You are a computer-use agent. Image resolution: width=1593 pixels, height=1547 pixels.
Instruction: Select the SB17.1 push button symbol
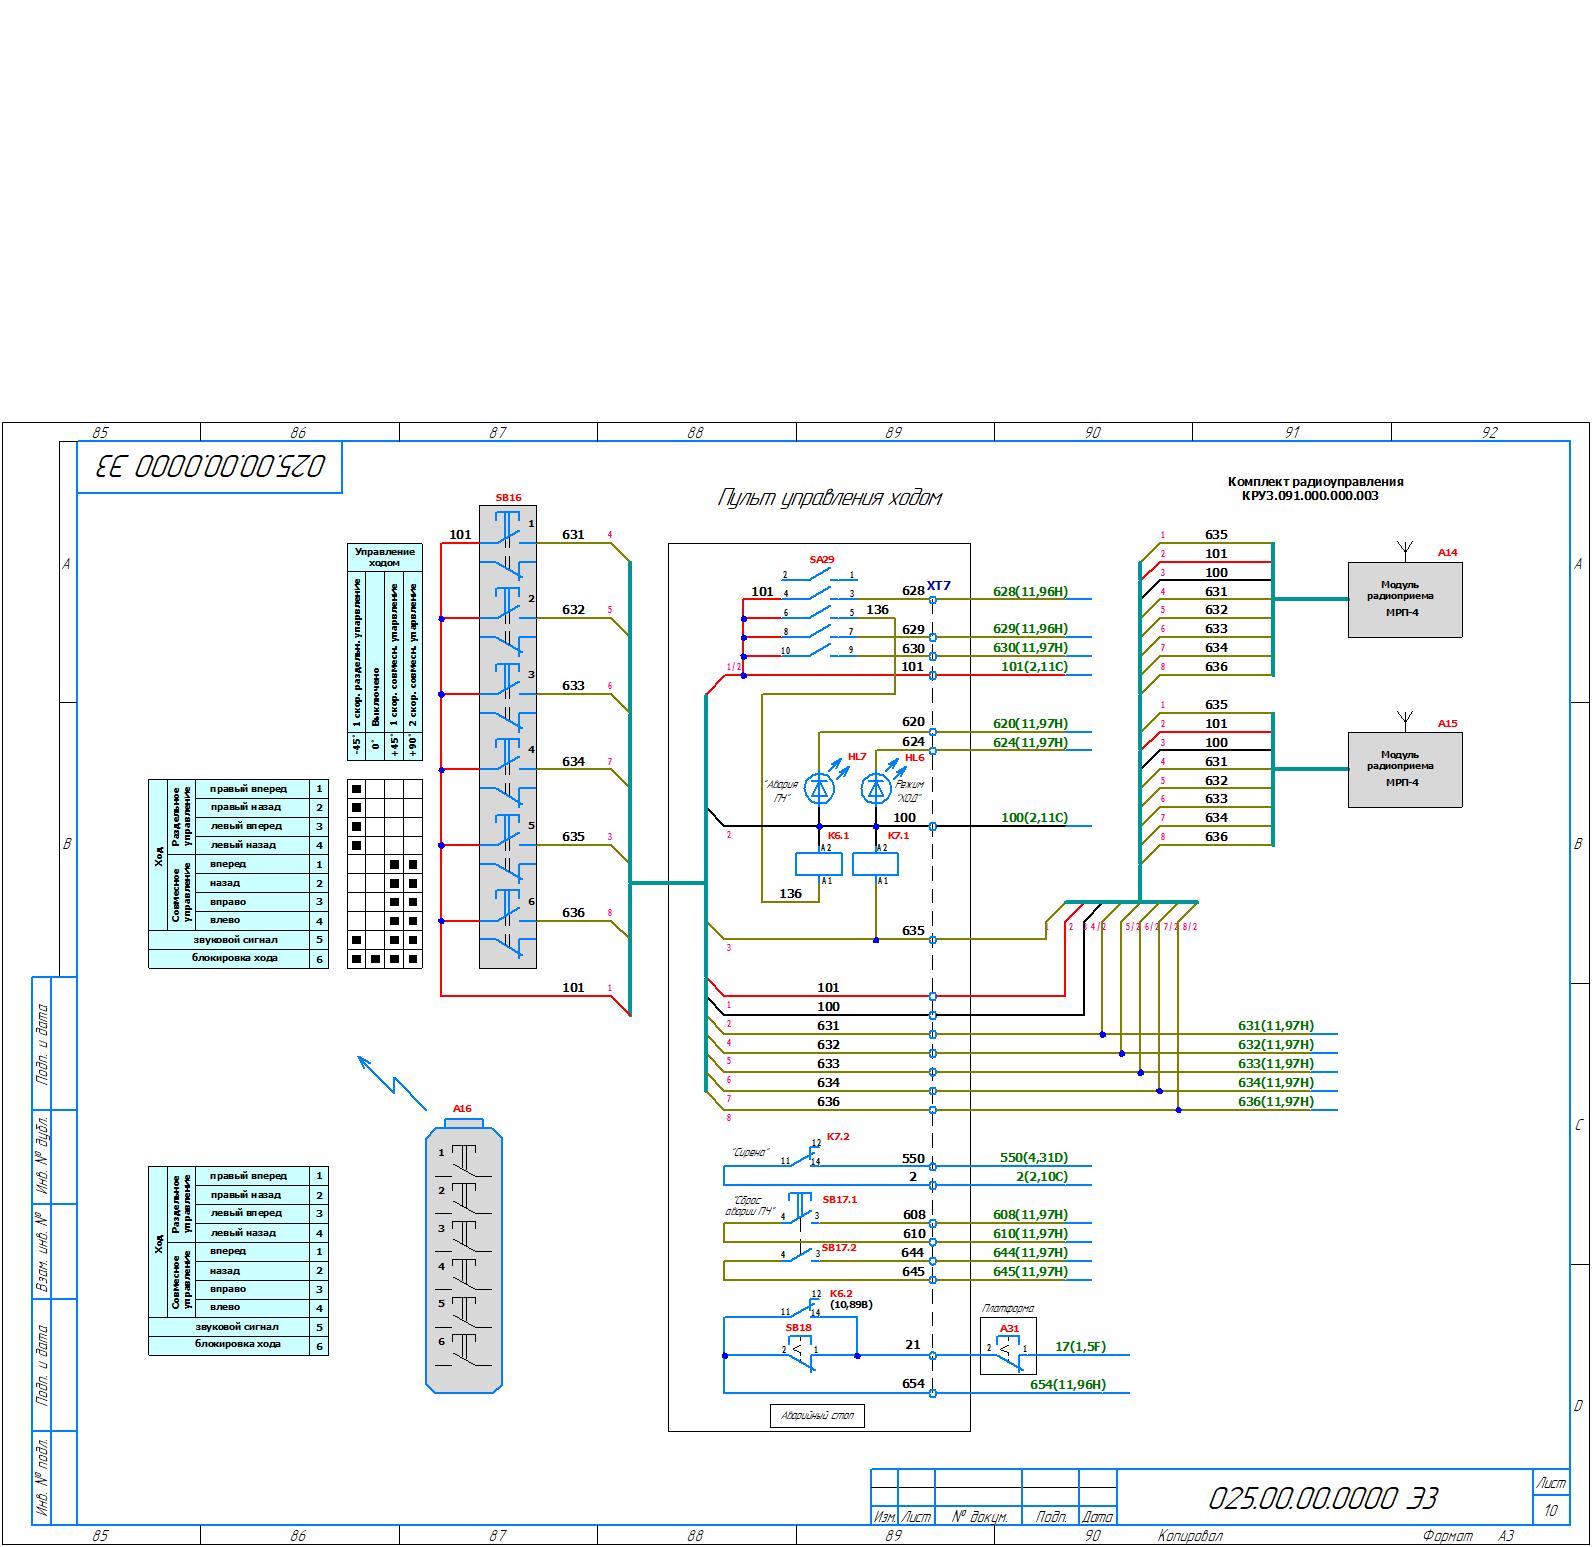[800, 1208]
